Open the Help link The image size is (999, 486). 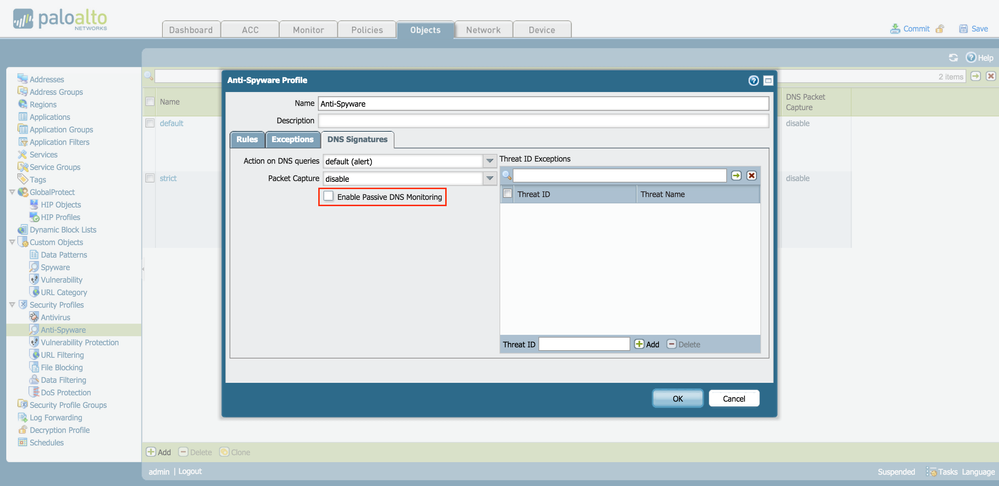(x=980, y=57)
